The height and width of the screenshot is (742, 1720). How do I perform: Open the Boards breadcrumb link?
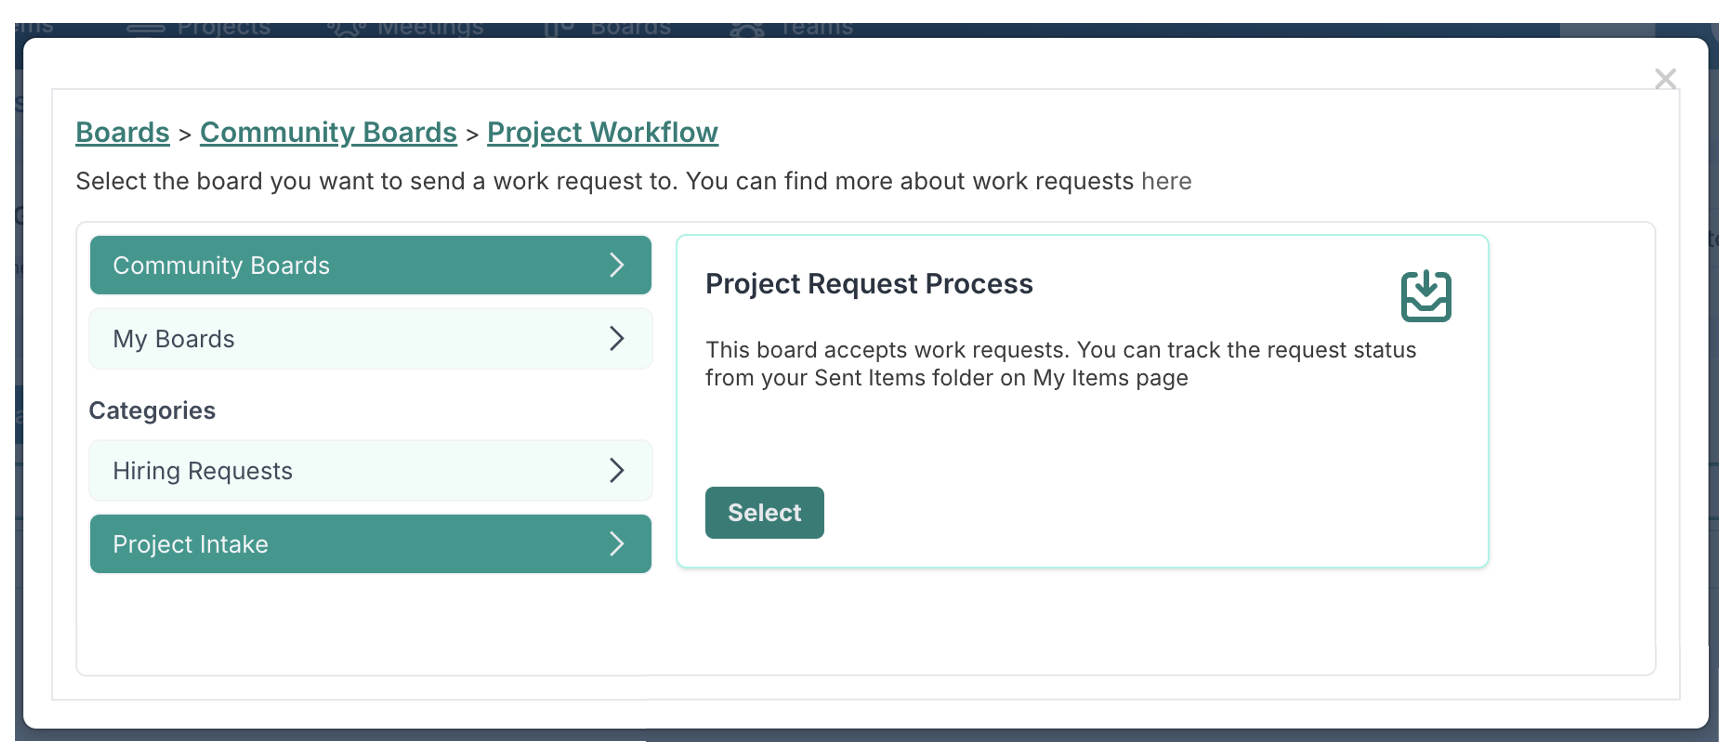123,132
